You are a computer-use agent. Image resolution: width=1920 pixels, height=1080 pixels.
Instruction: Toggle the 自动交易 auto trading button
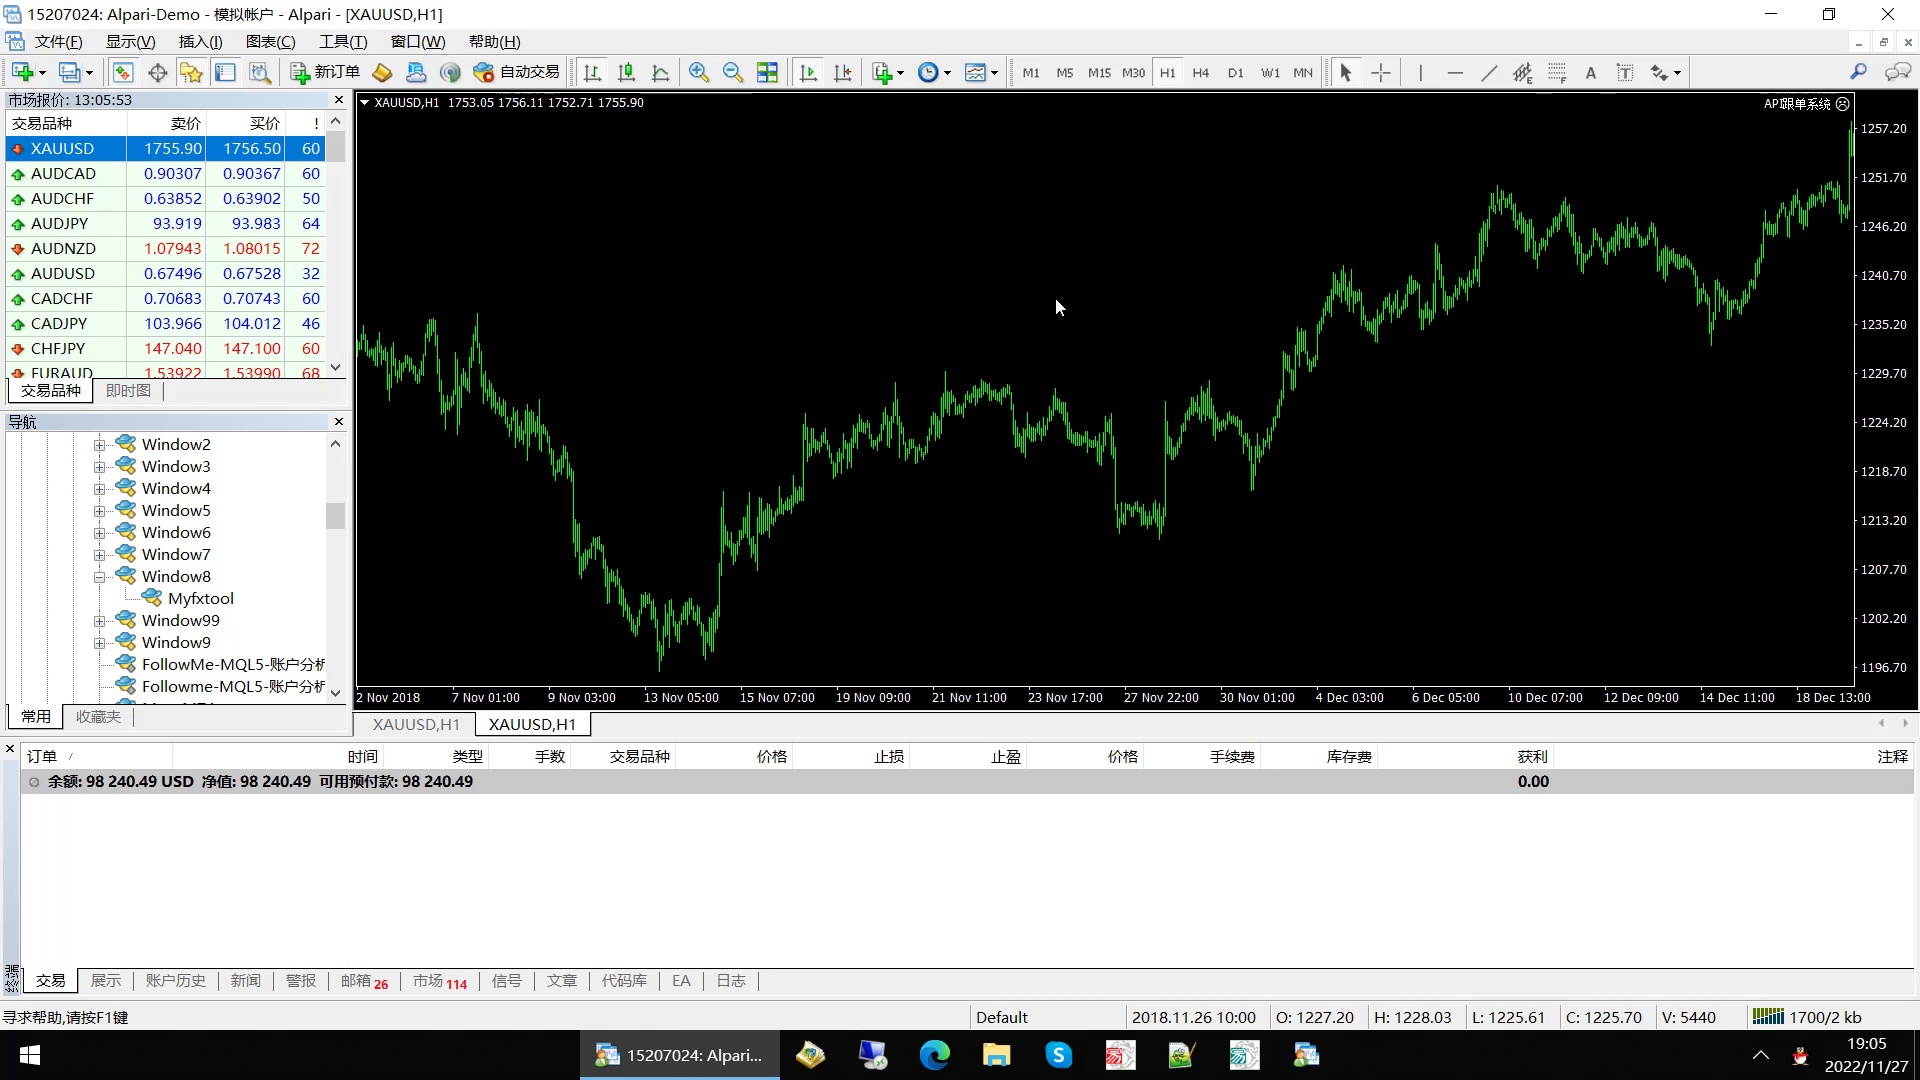tap(517, 72)
